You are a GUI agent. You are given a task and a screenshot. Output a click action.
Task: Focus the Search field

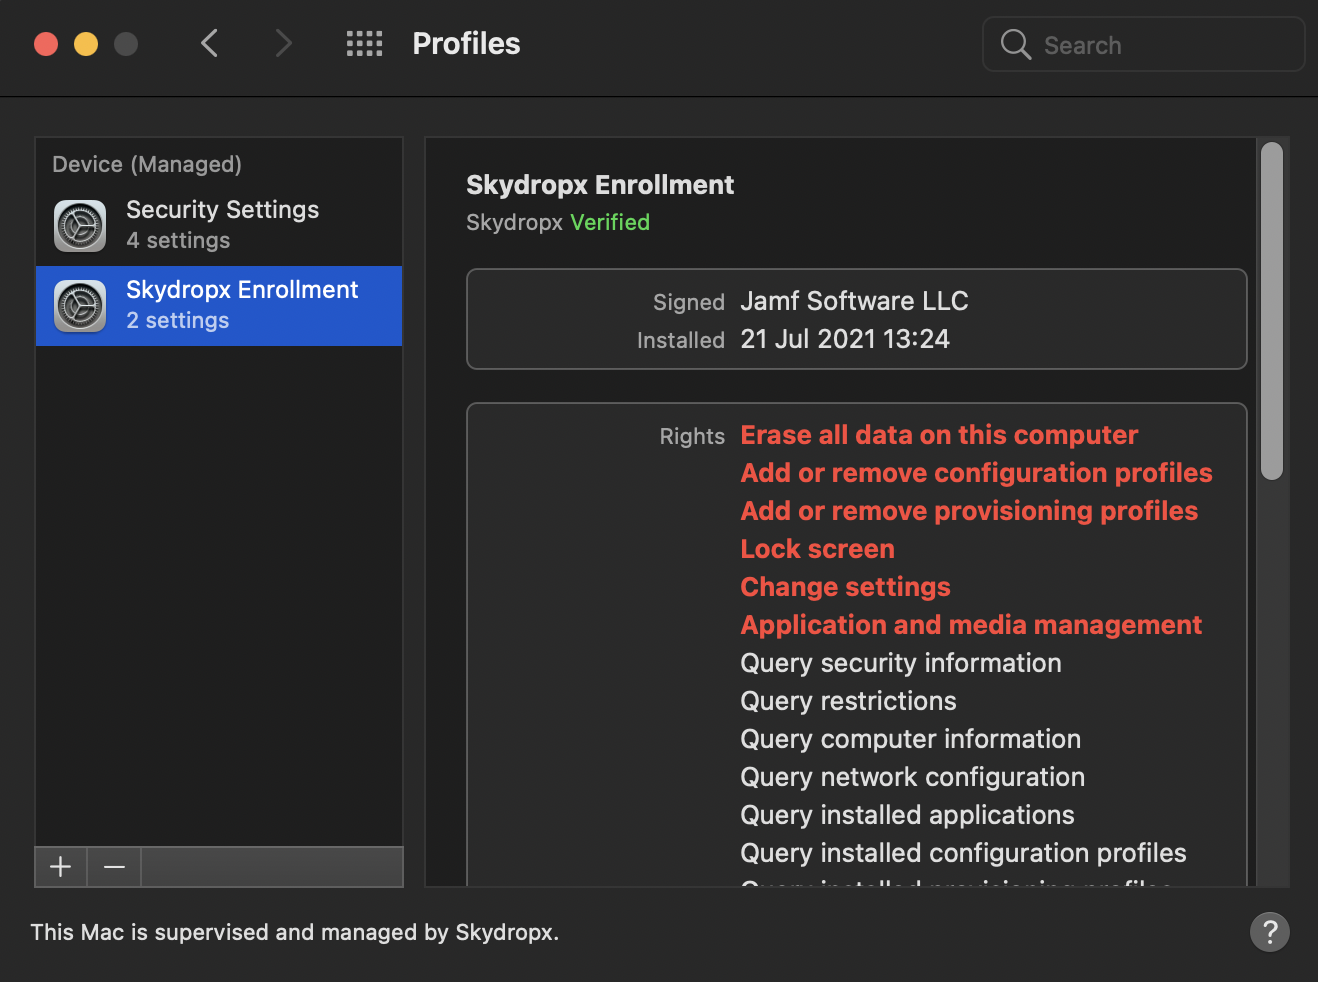1144,44
